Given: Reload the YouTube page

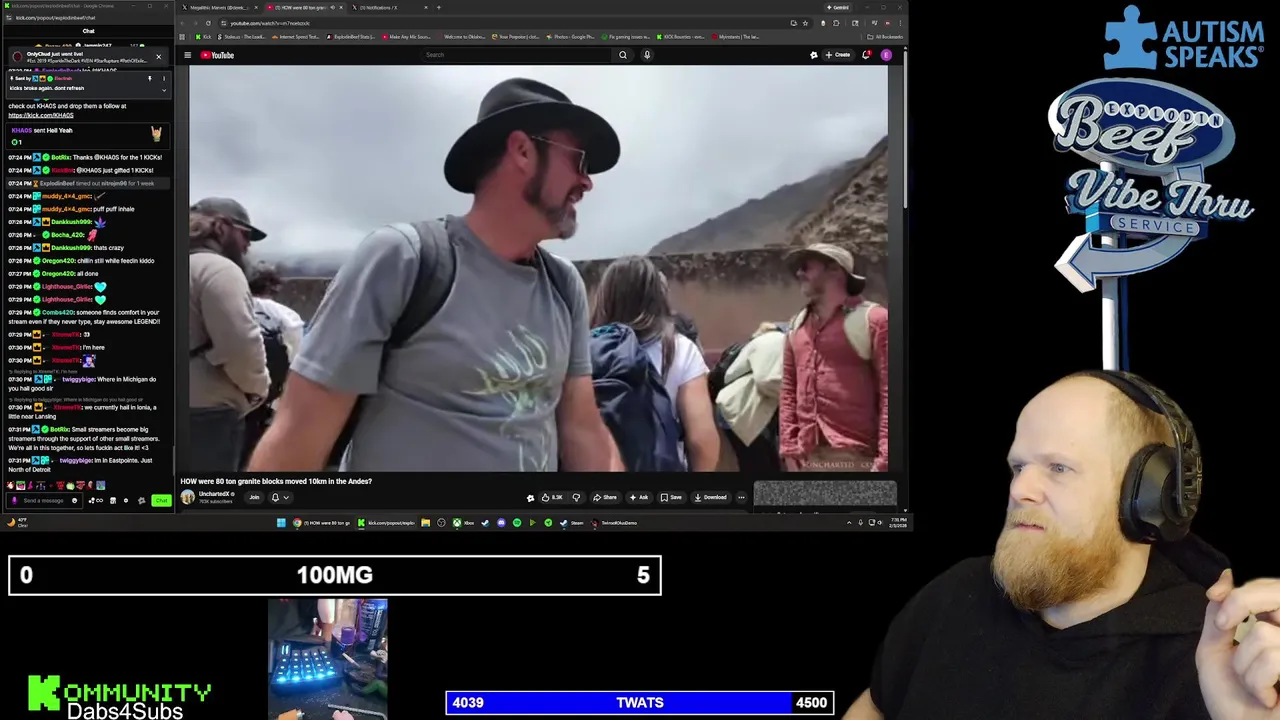Looking at the screenshot, I should [x=208, y=23].
